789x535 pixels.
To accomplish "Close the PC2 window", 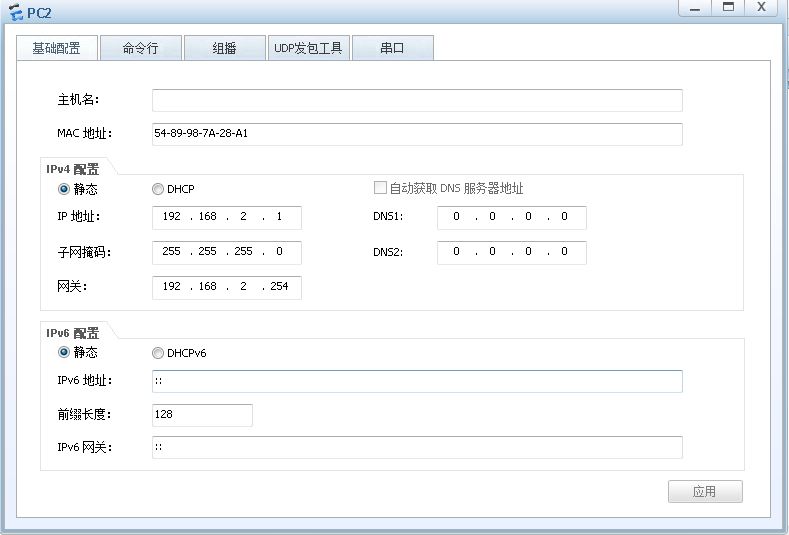I will pos(761,8).
